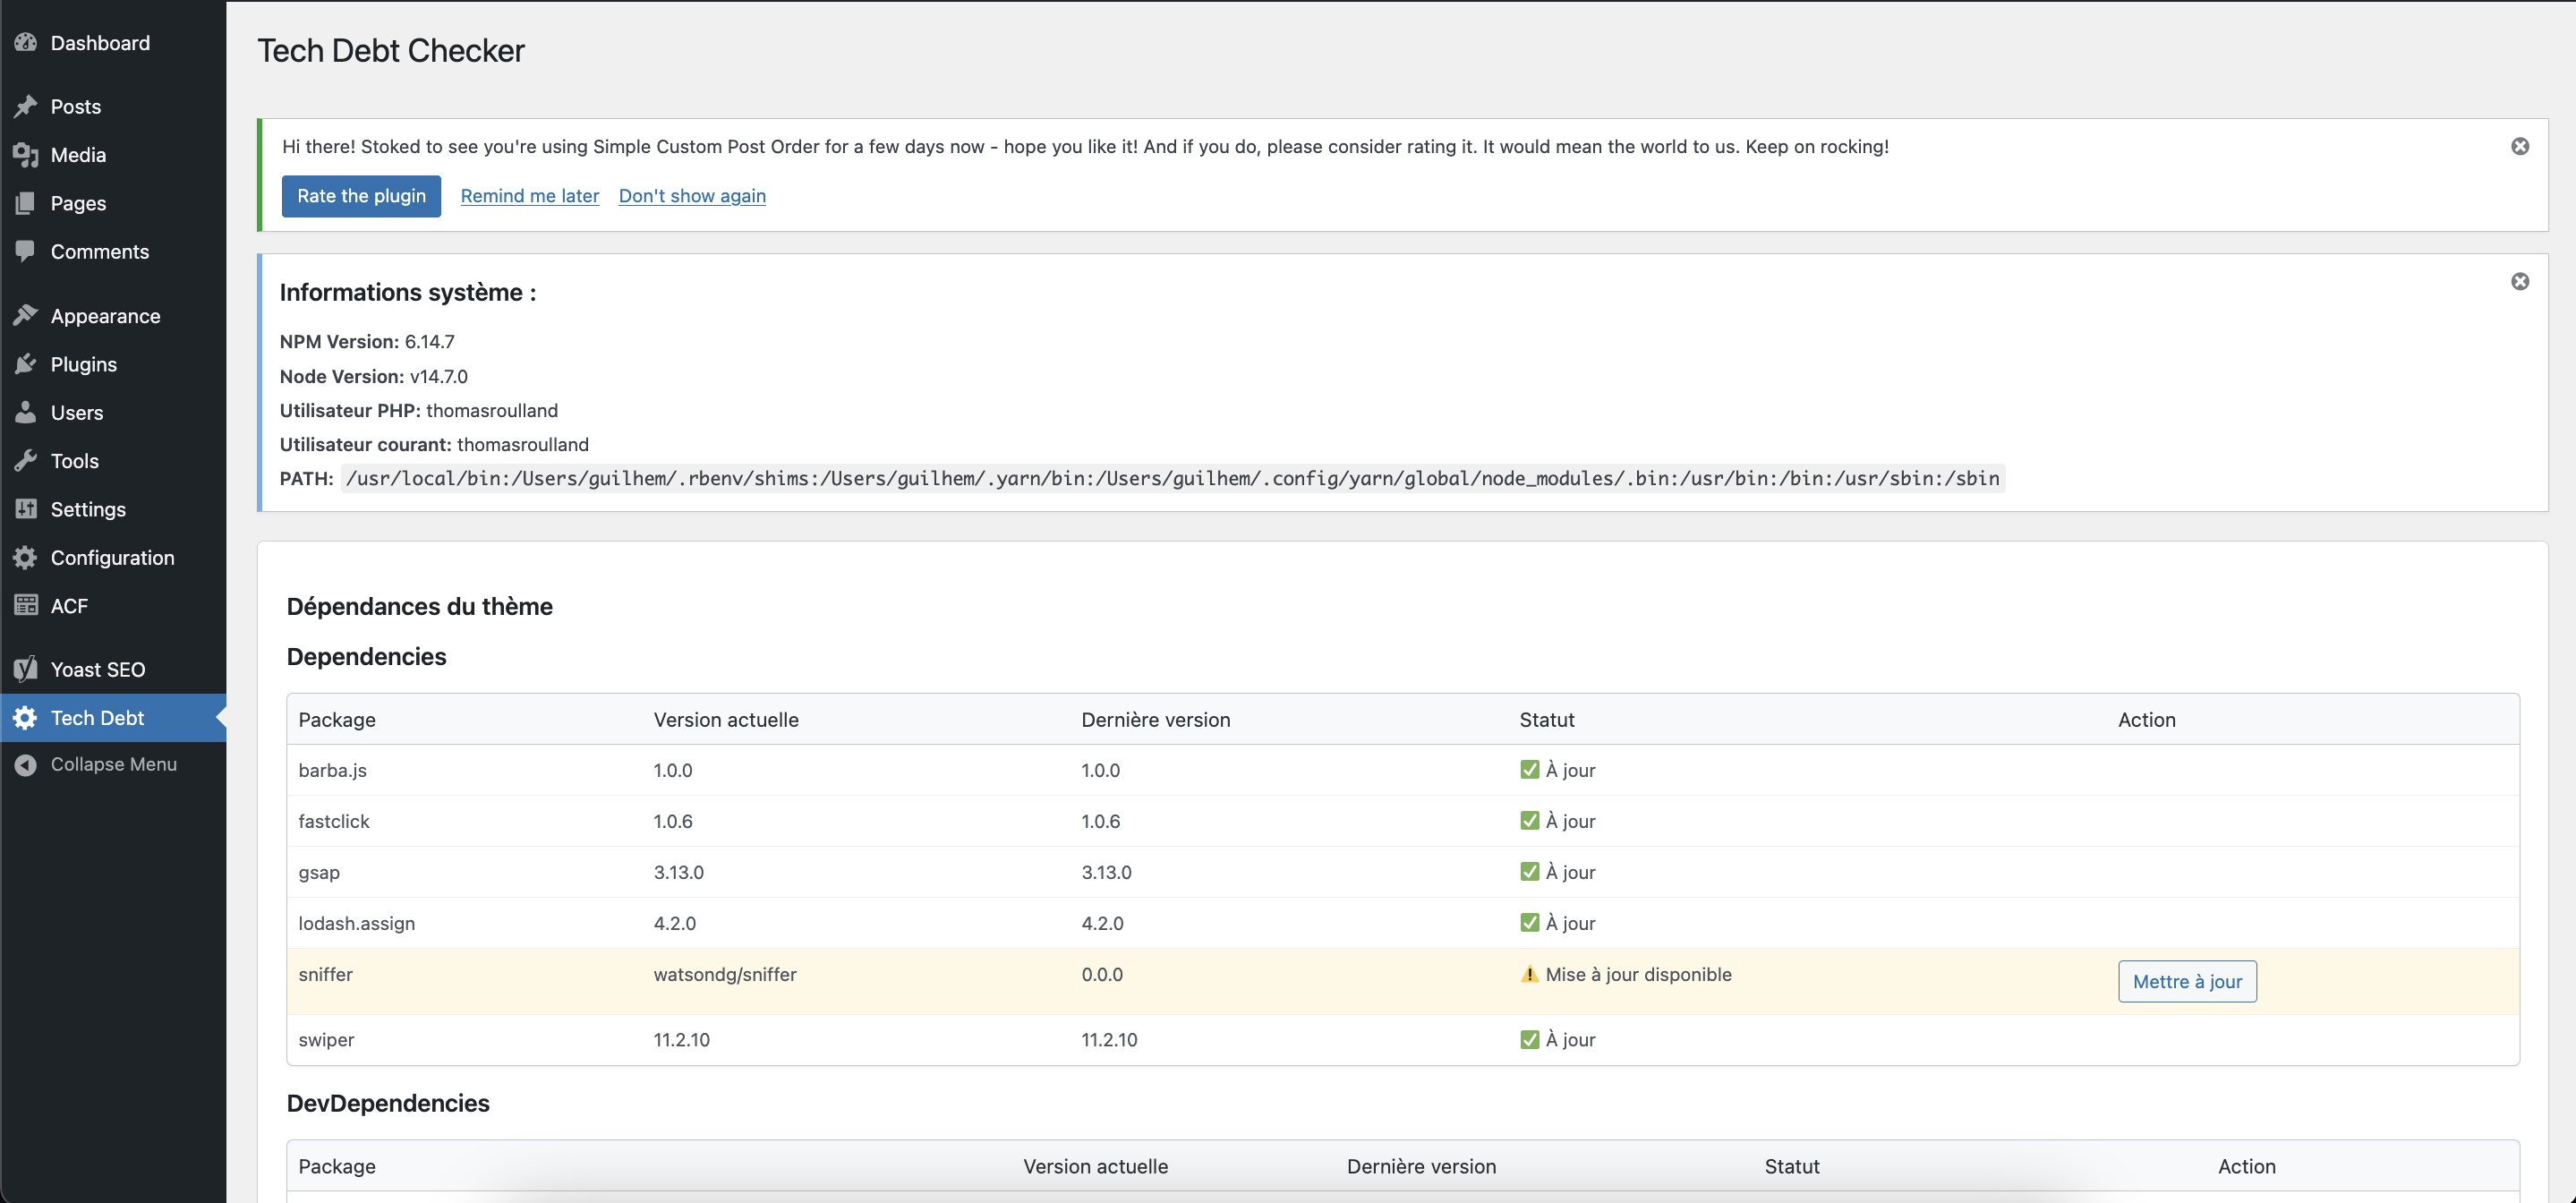This screenshot has width=2576, height=1203.
Task: Open the Settings menu item
Action: (x=113, y=509)
